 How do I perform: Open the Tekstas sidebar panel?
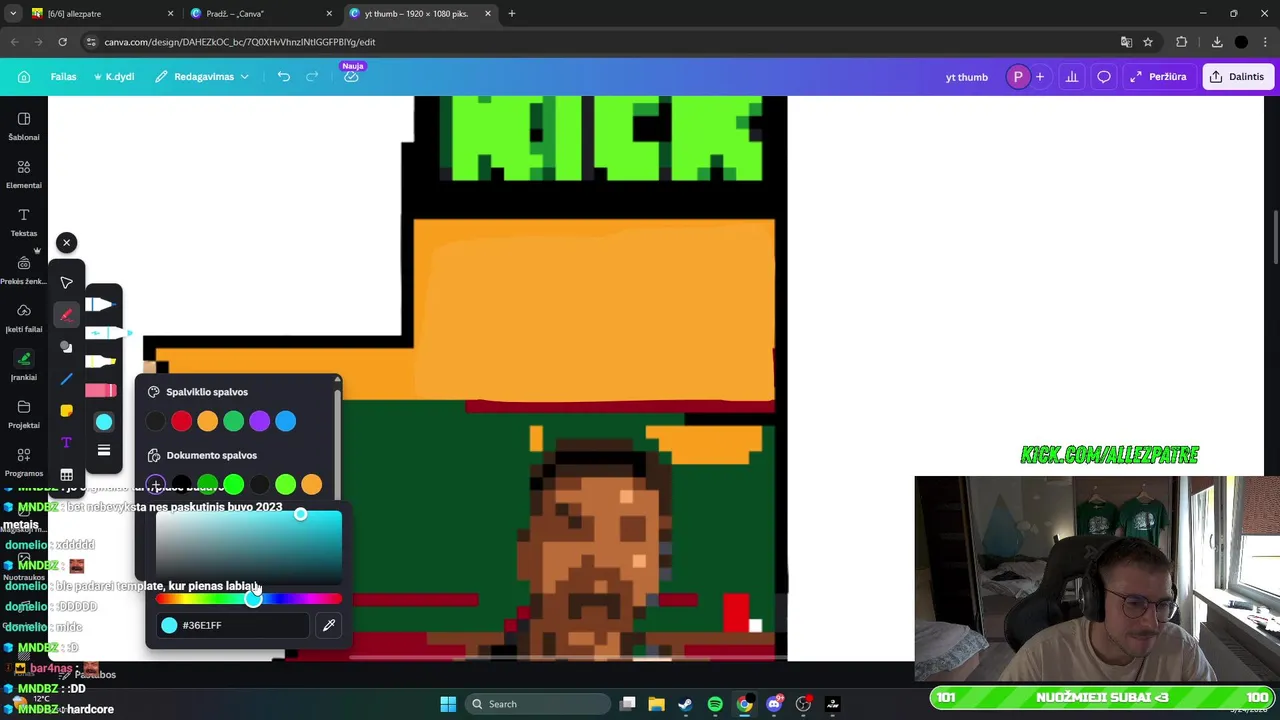tap(24, 222)
